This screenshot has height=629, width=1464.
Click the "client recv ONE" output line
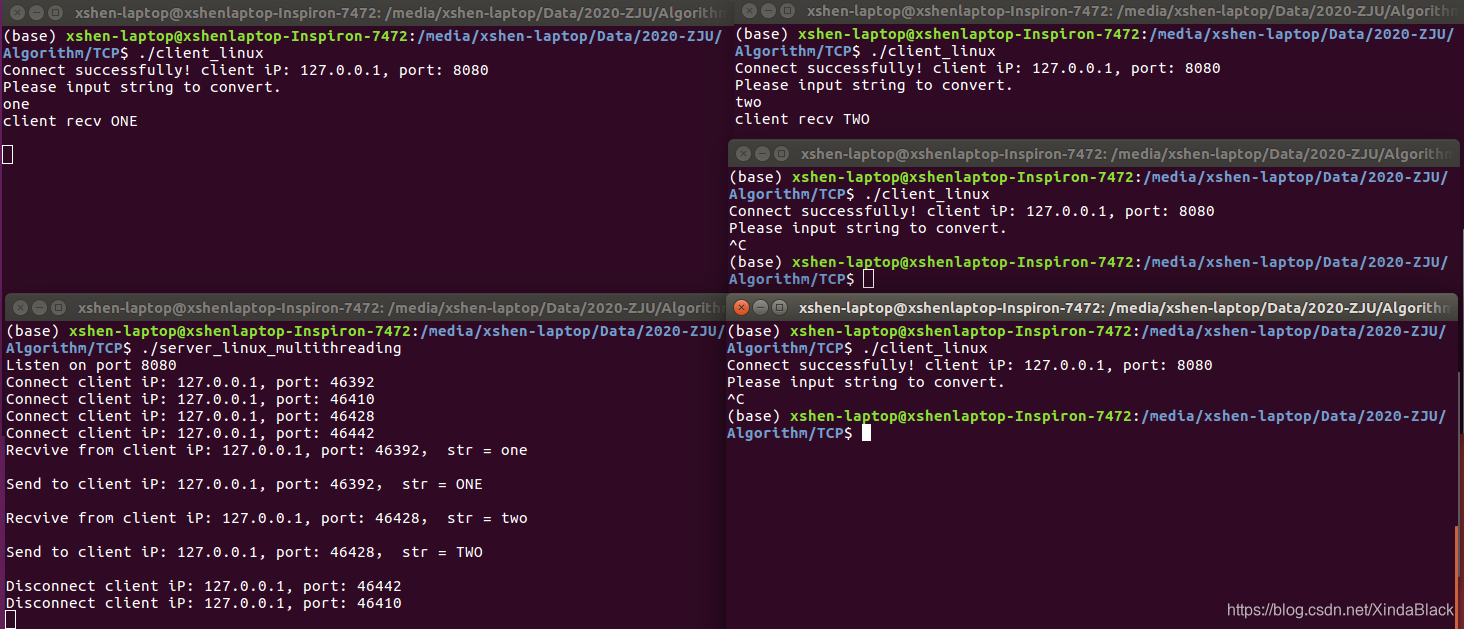pos(70,121)
